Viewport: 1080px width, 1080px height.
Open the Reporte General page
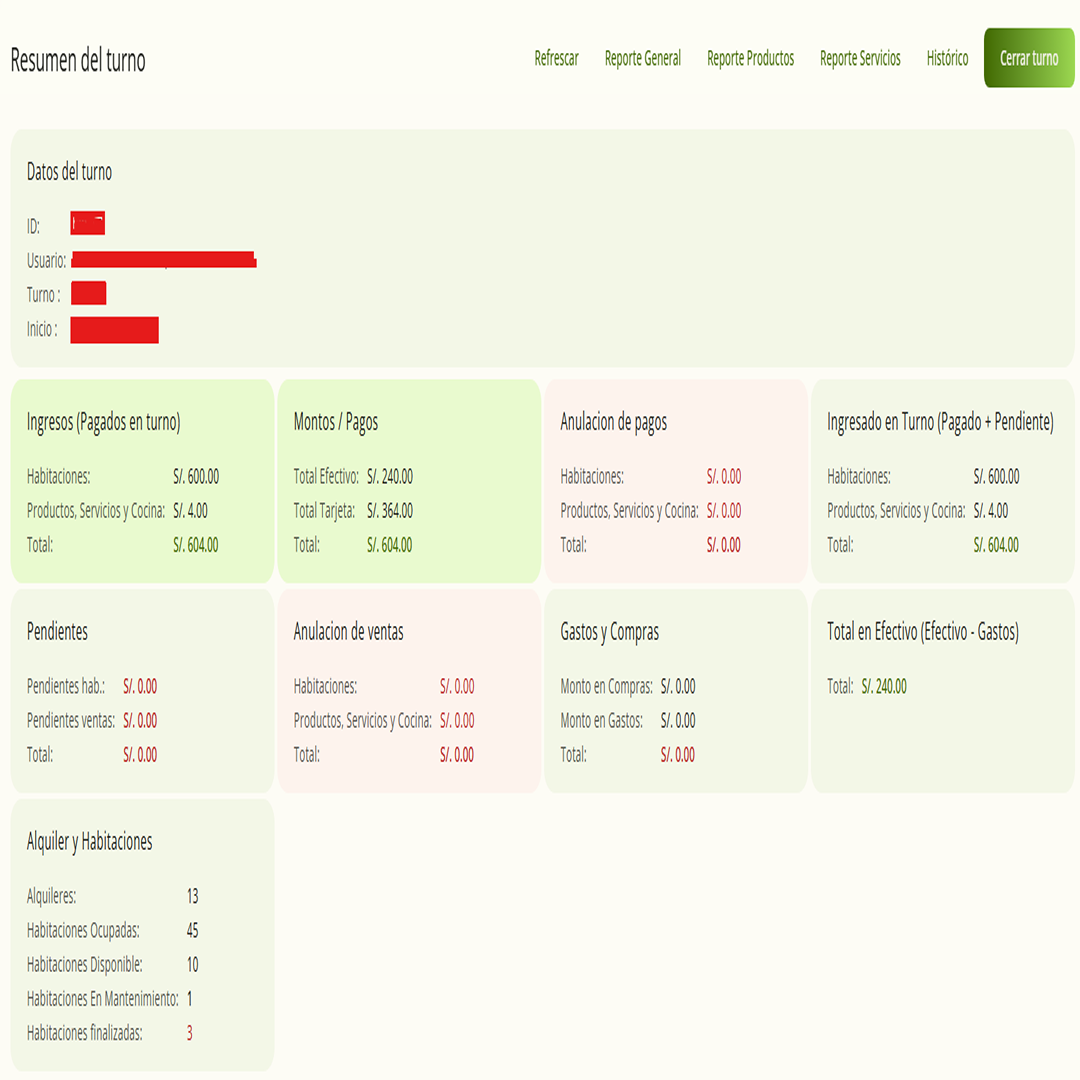(x=642, y=59)
